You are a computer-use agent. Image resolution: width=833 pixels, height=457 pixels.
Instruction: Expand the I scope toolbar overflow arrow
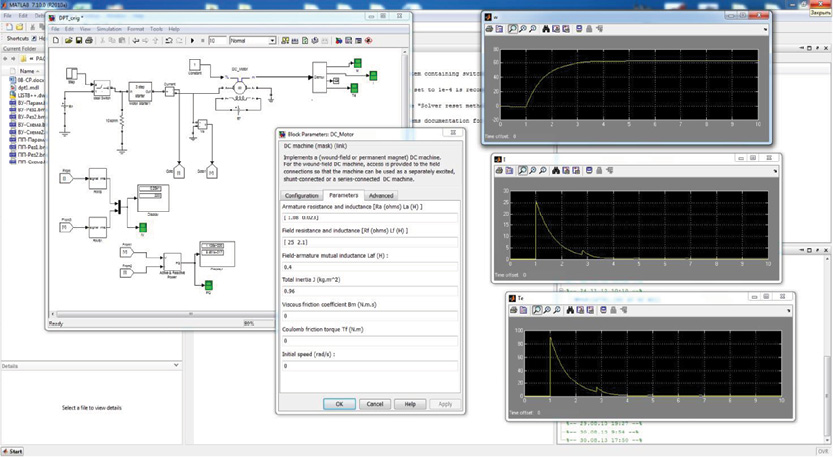click(775, 171)
